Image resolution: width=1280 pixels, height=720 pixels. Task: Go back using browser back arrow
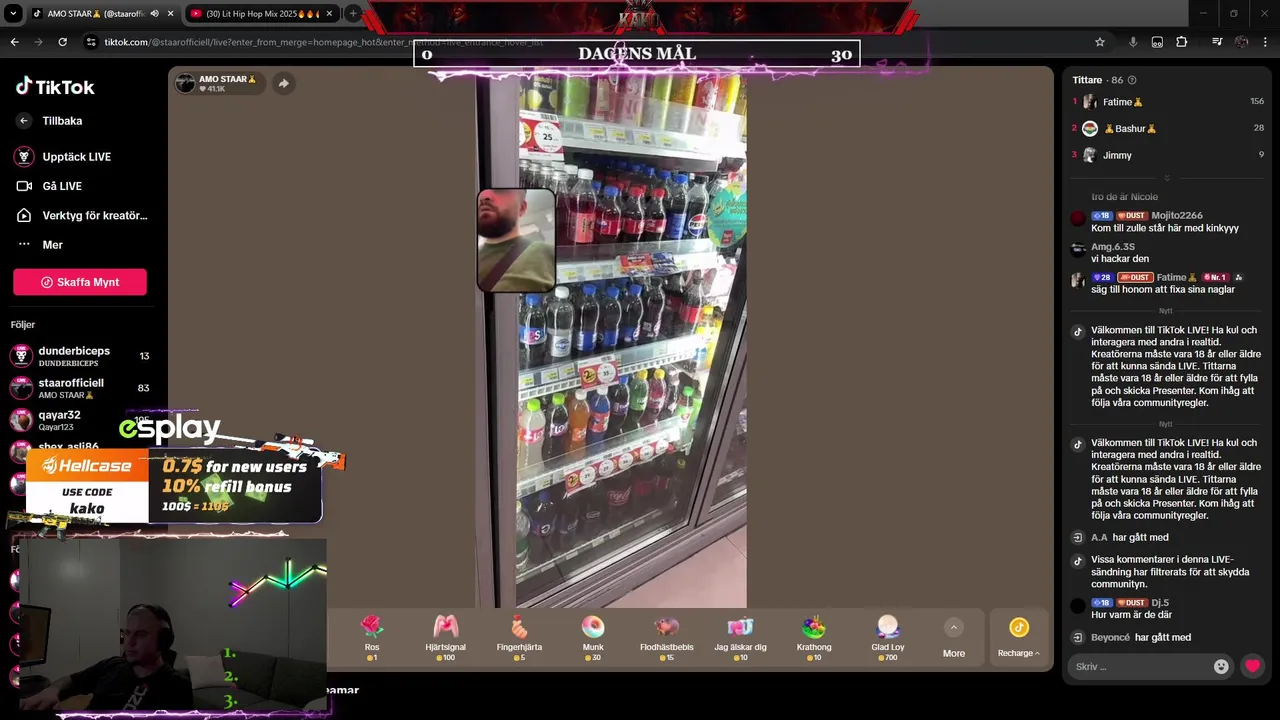(x=14, y=42)
